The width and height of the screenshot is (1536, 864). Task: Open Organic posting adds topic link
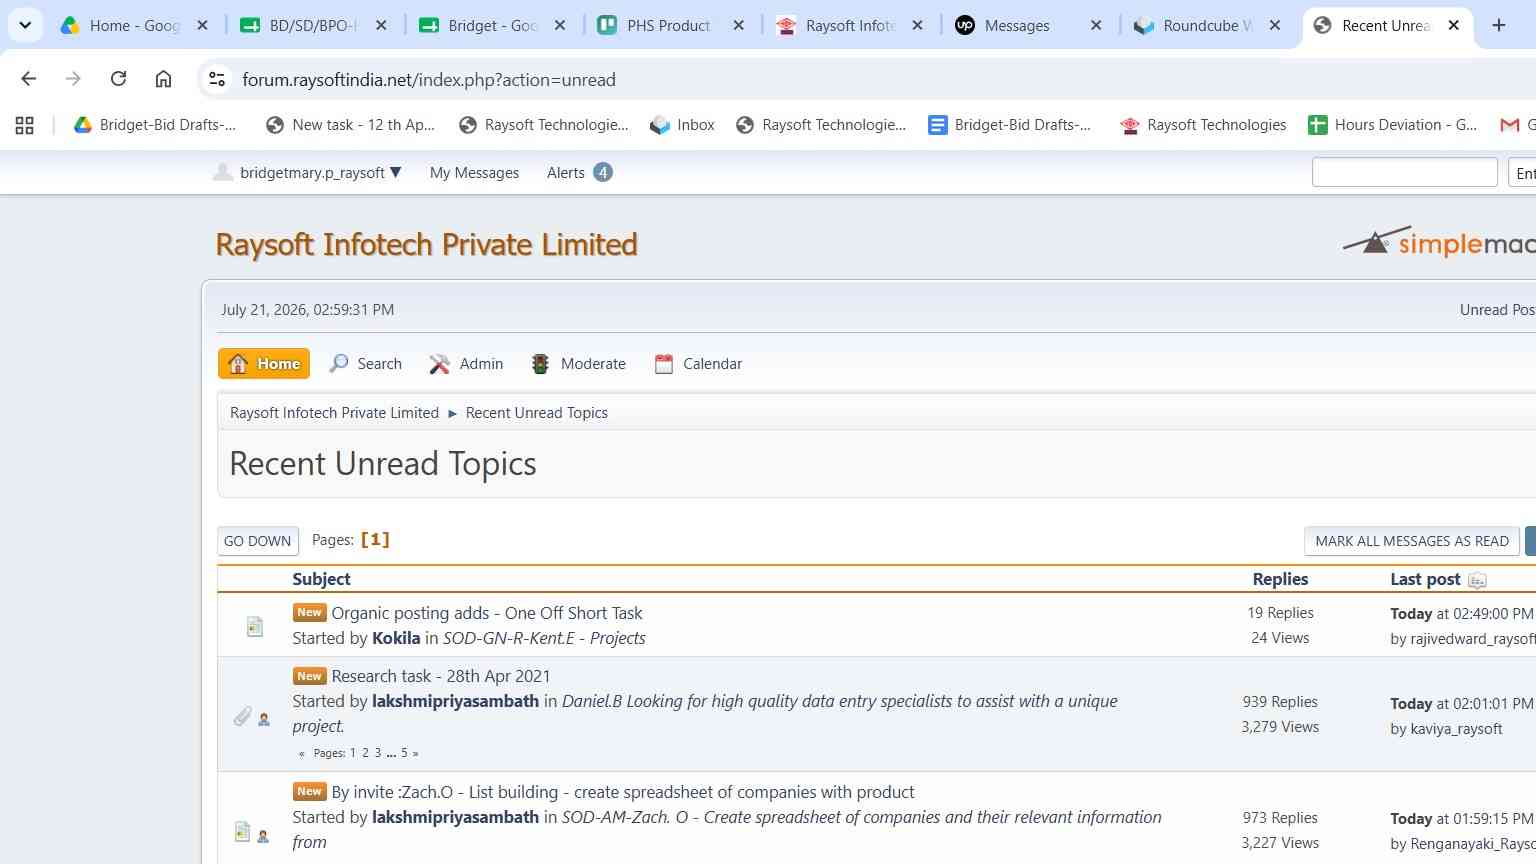pos(487,613)
